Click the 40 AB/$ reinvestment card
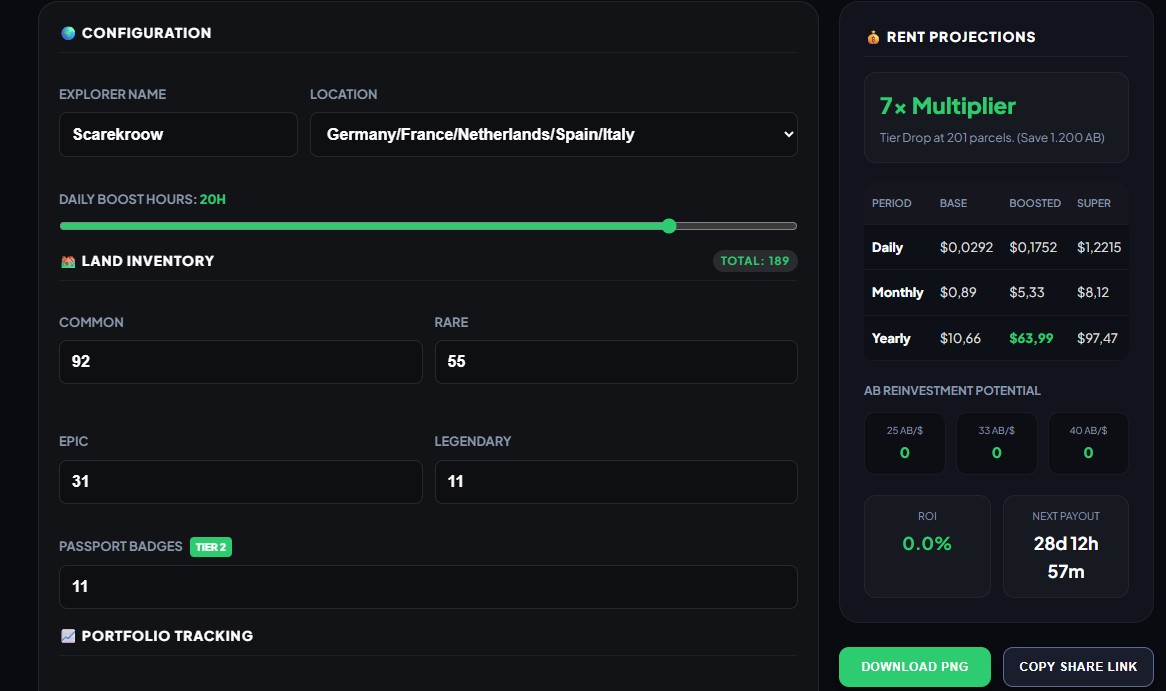Image resolution: width=1166 pixels, height=691 pixels. point(1088,443)
